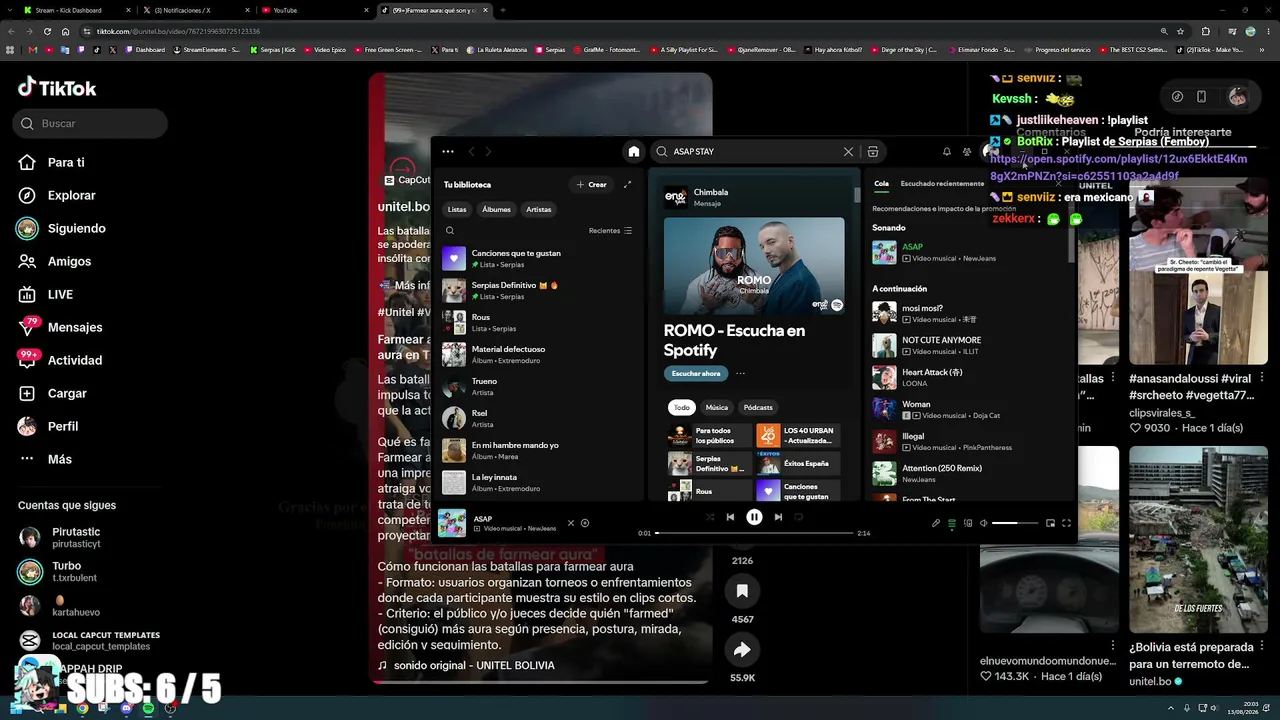The width and height of the screenshot is (1280, 720).
Task: Select the Pódcasts filter chip
Action: (x=758, y=408)
